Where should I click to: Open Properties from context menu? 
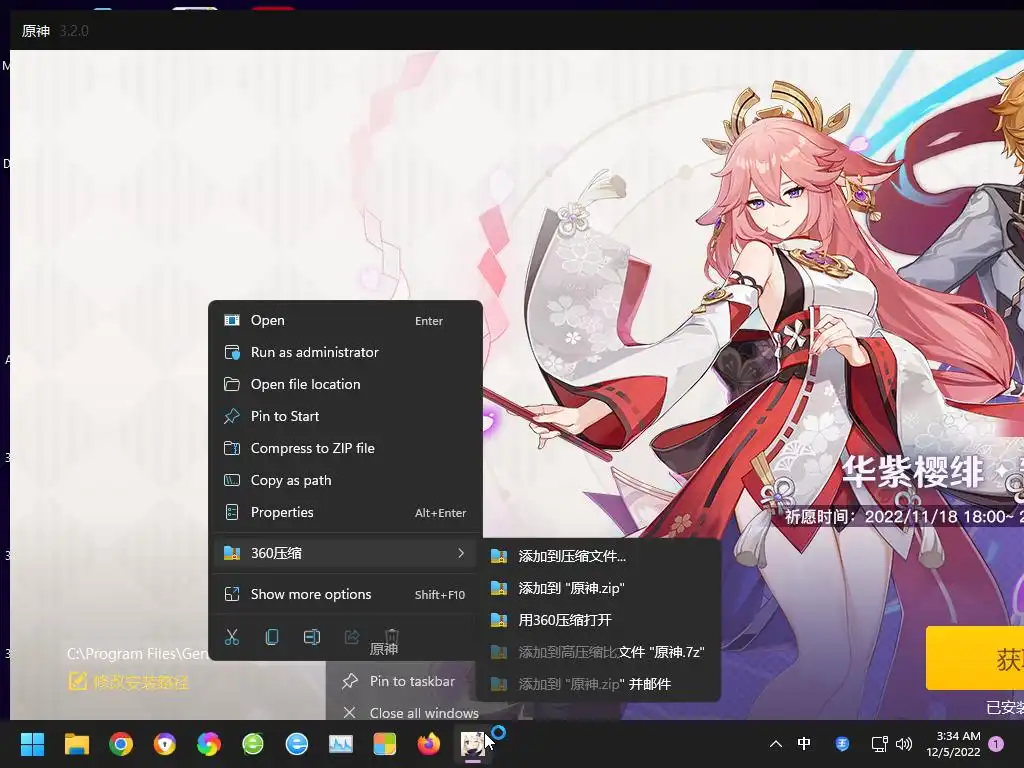tap(345, 512)
